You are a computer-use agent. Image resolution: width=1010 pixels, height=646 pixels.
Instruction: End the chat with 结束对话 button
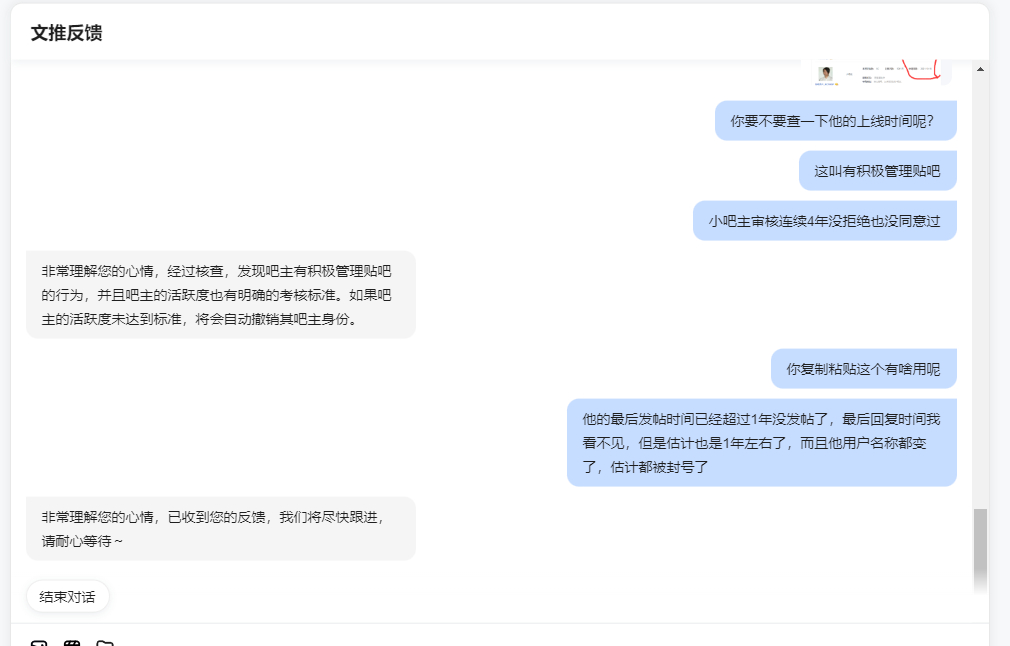pyautogui.click(x=68, y=597)
